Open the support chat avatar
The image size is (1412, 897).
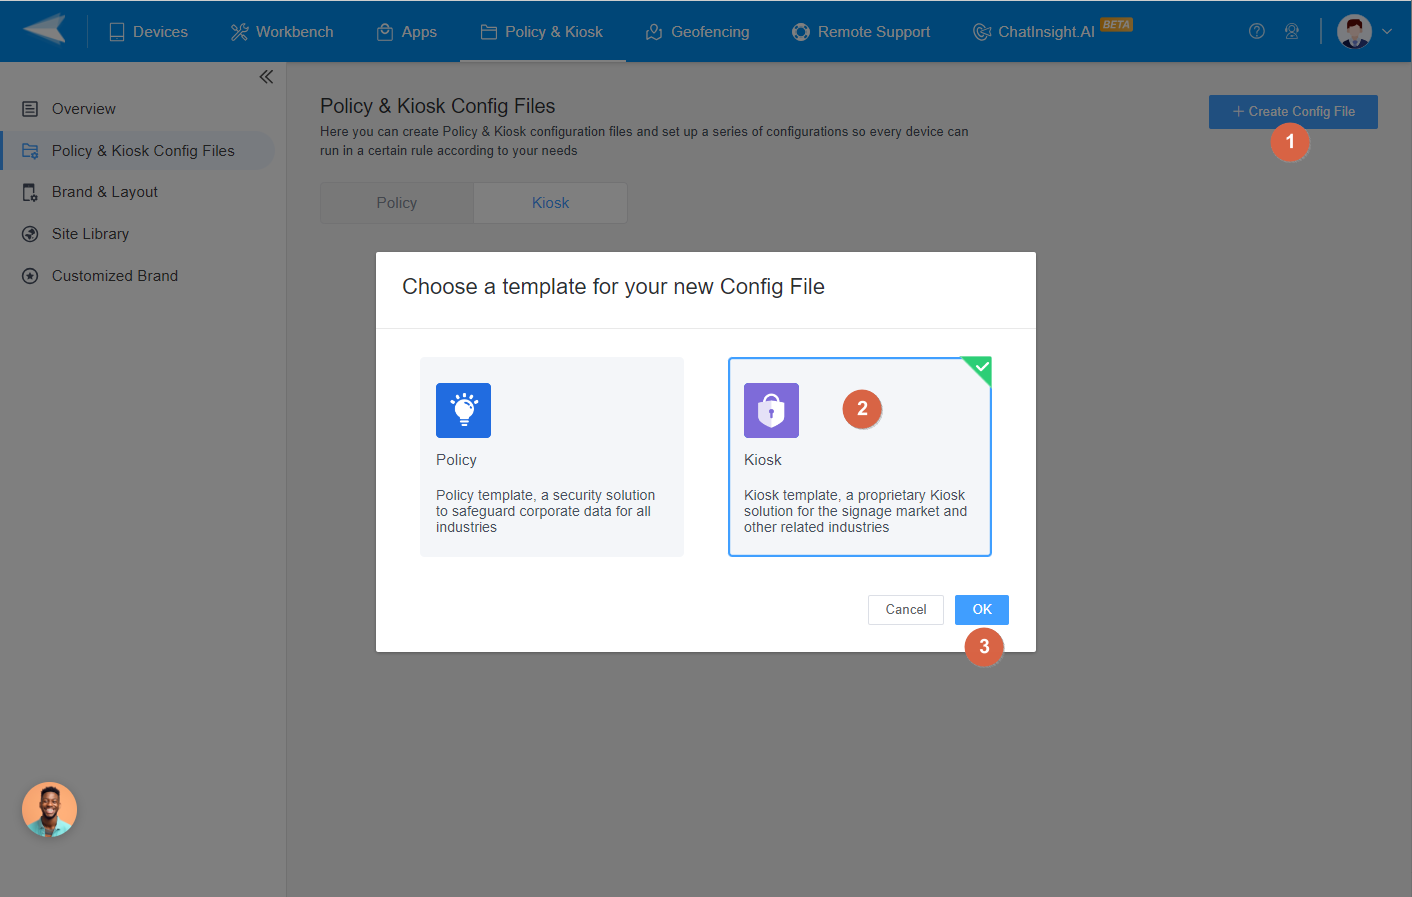[49, 809]
